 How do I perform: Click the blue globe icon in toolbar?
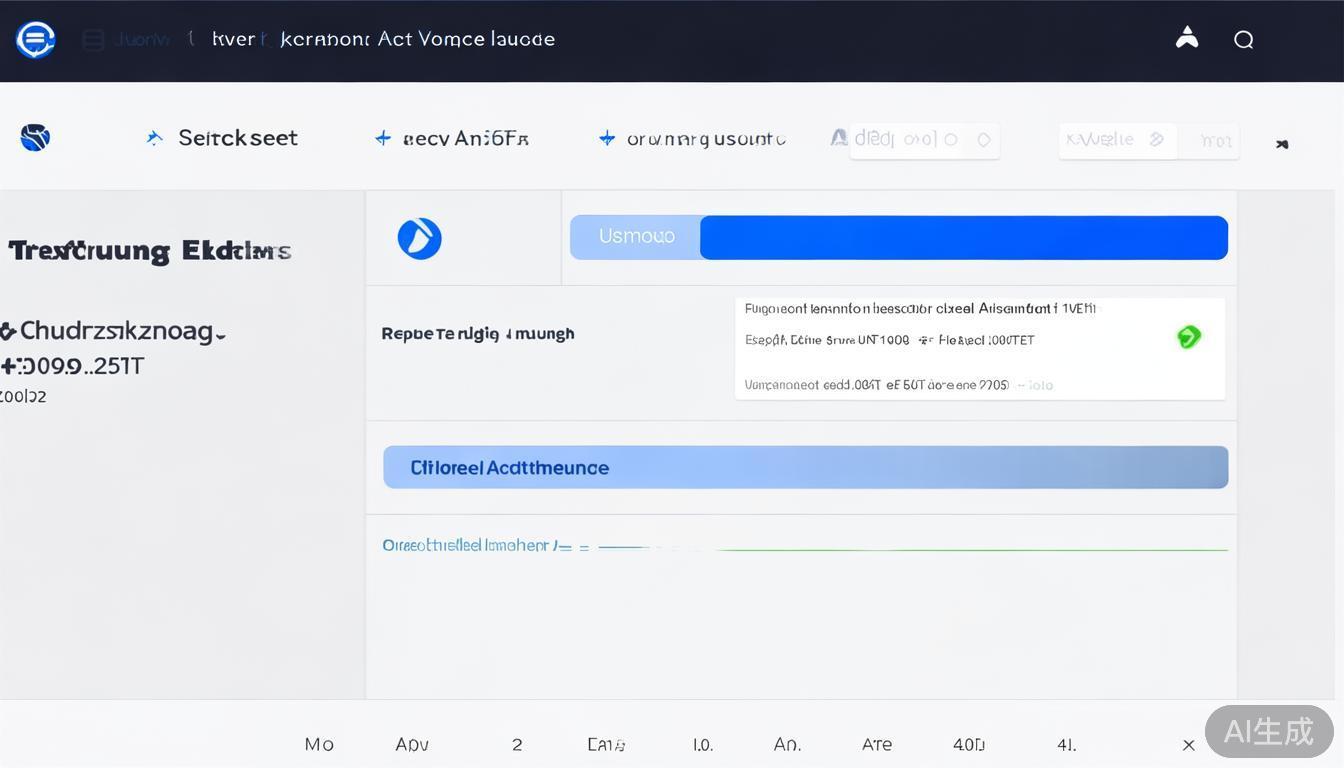pyautogui.click(x=35, y=137)
